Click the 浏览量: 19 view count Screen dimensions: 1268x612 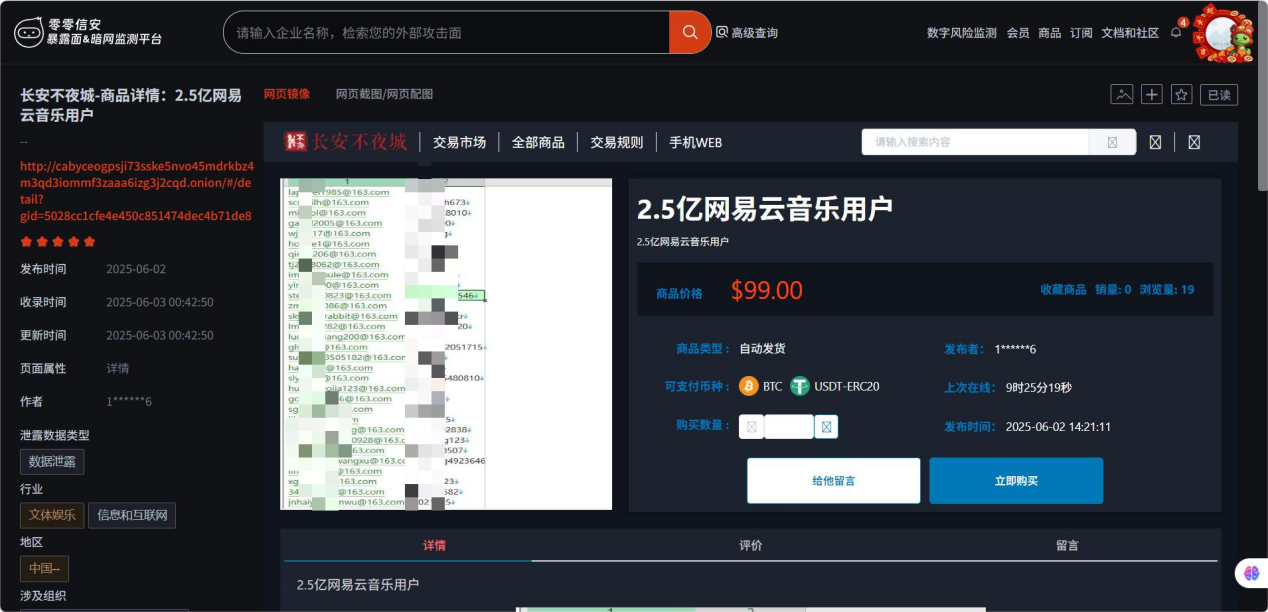point(1167,290)
